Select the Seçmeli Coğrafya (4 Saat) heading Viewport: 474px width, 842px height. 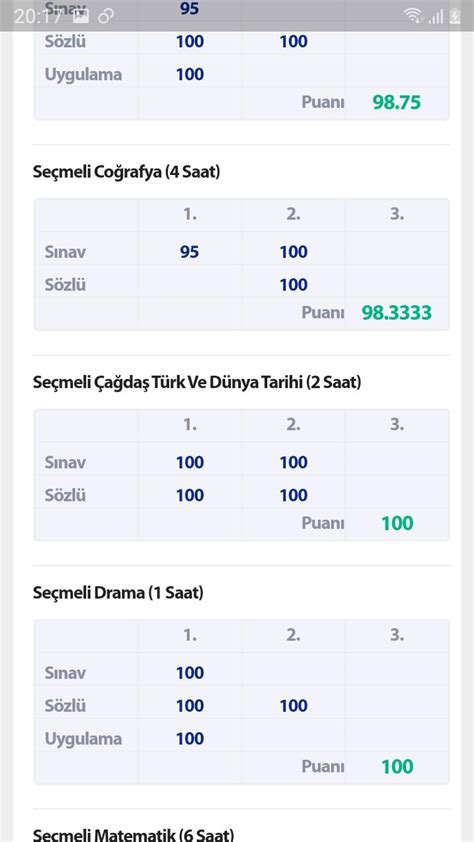pyautogui.click(x=127, y=172)
